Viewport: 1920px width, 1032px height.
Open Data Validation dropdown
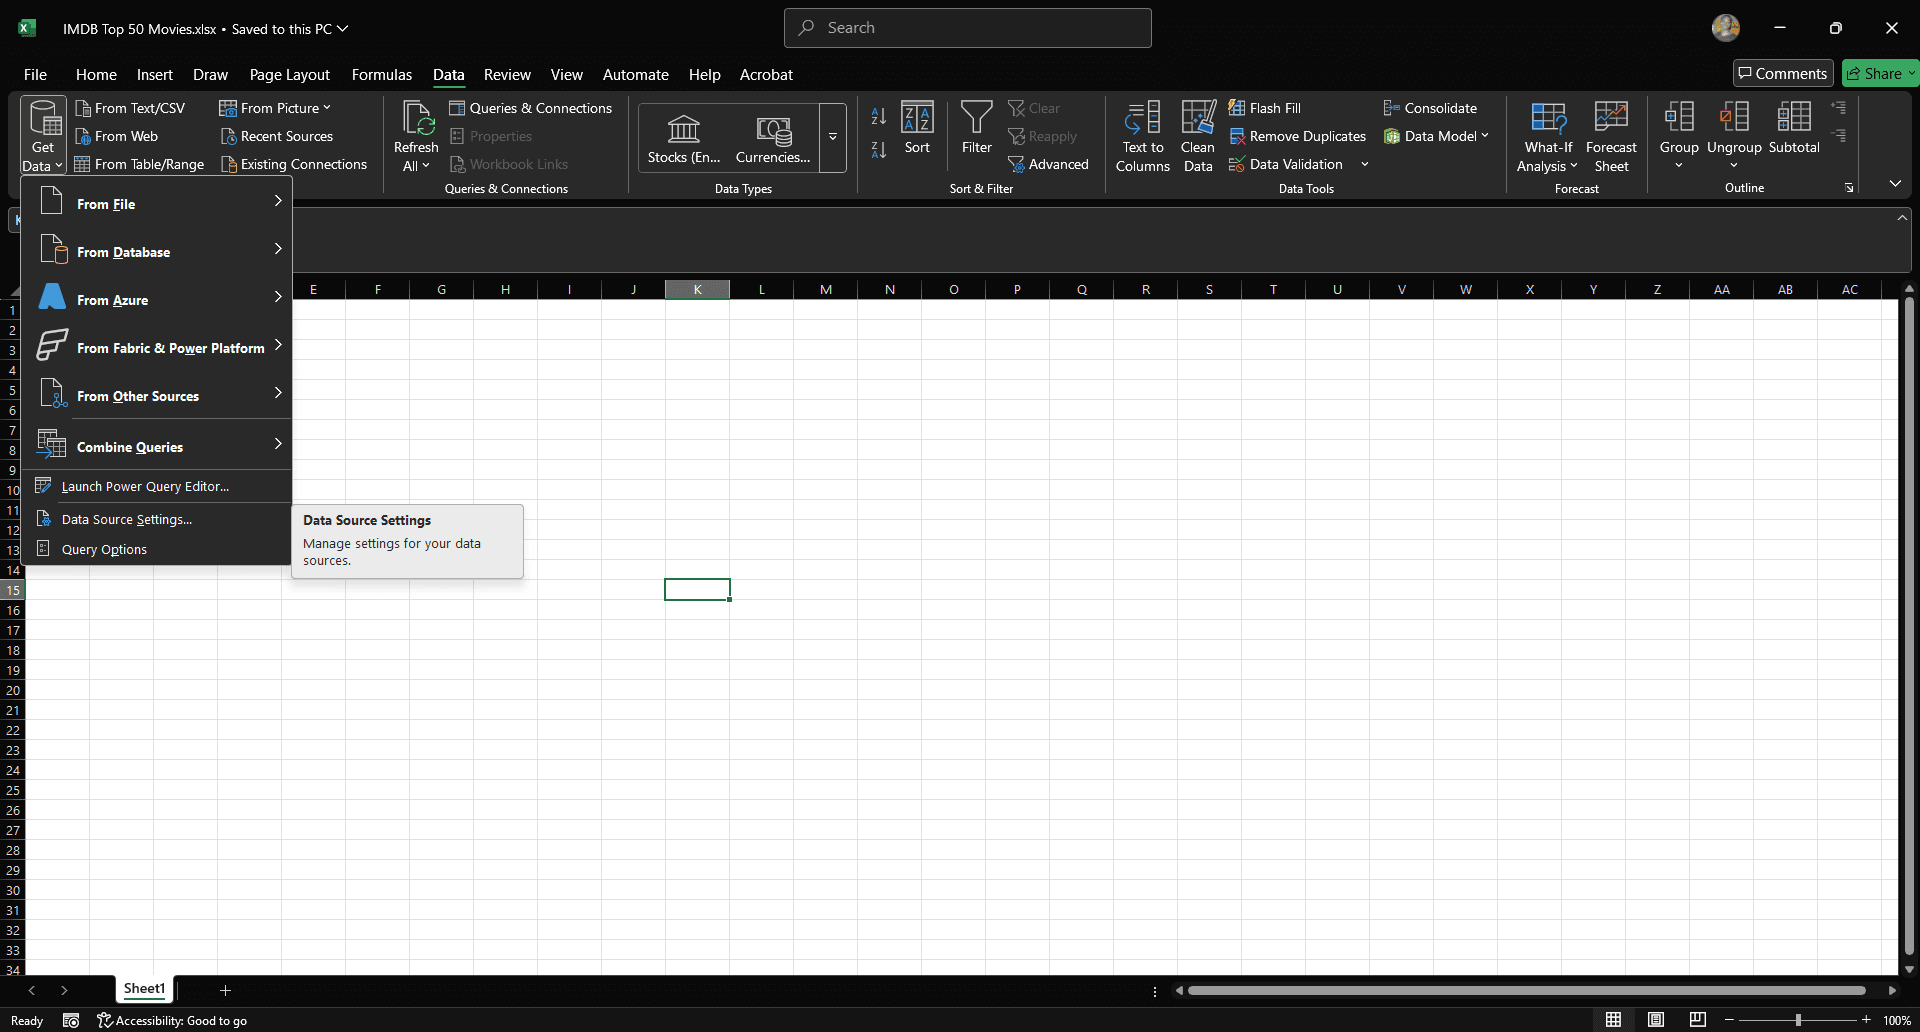1364,164
